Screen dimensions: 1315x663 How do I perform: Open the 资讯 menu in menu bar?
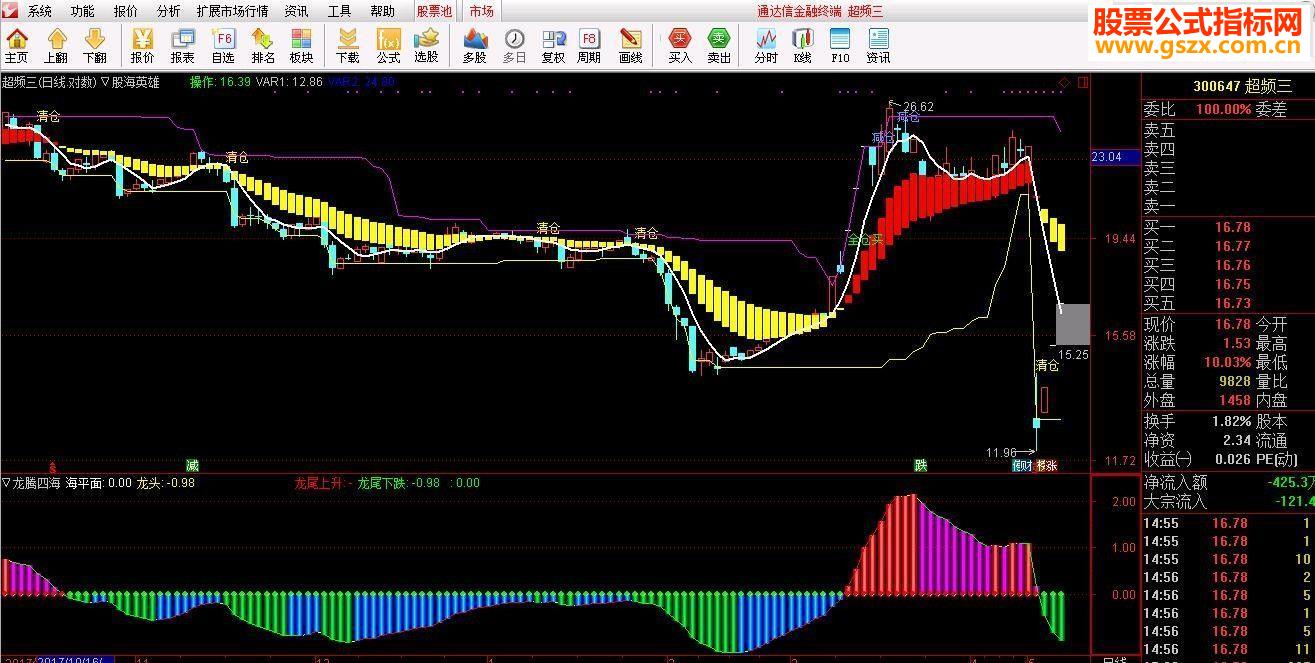click(x=296, y=12)
